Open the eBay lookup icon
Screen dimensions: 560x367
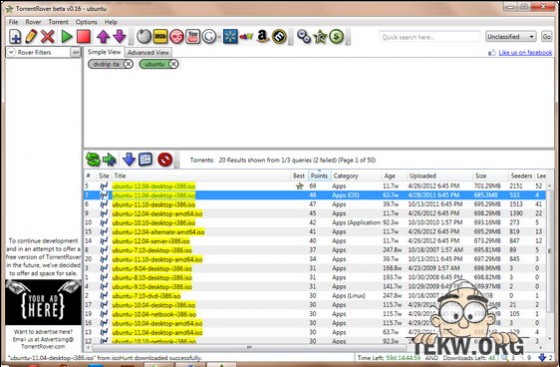click(246, 36)
